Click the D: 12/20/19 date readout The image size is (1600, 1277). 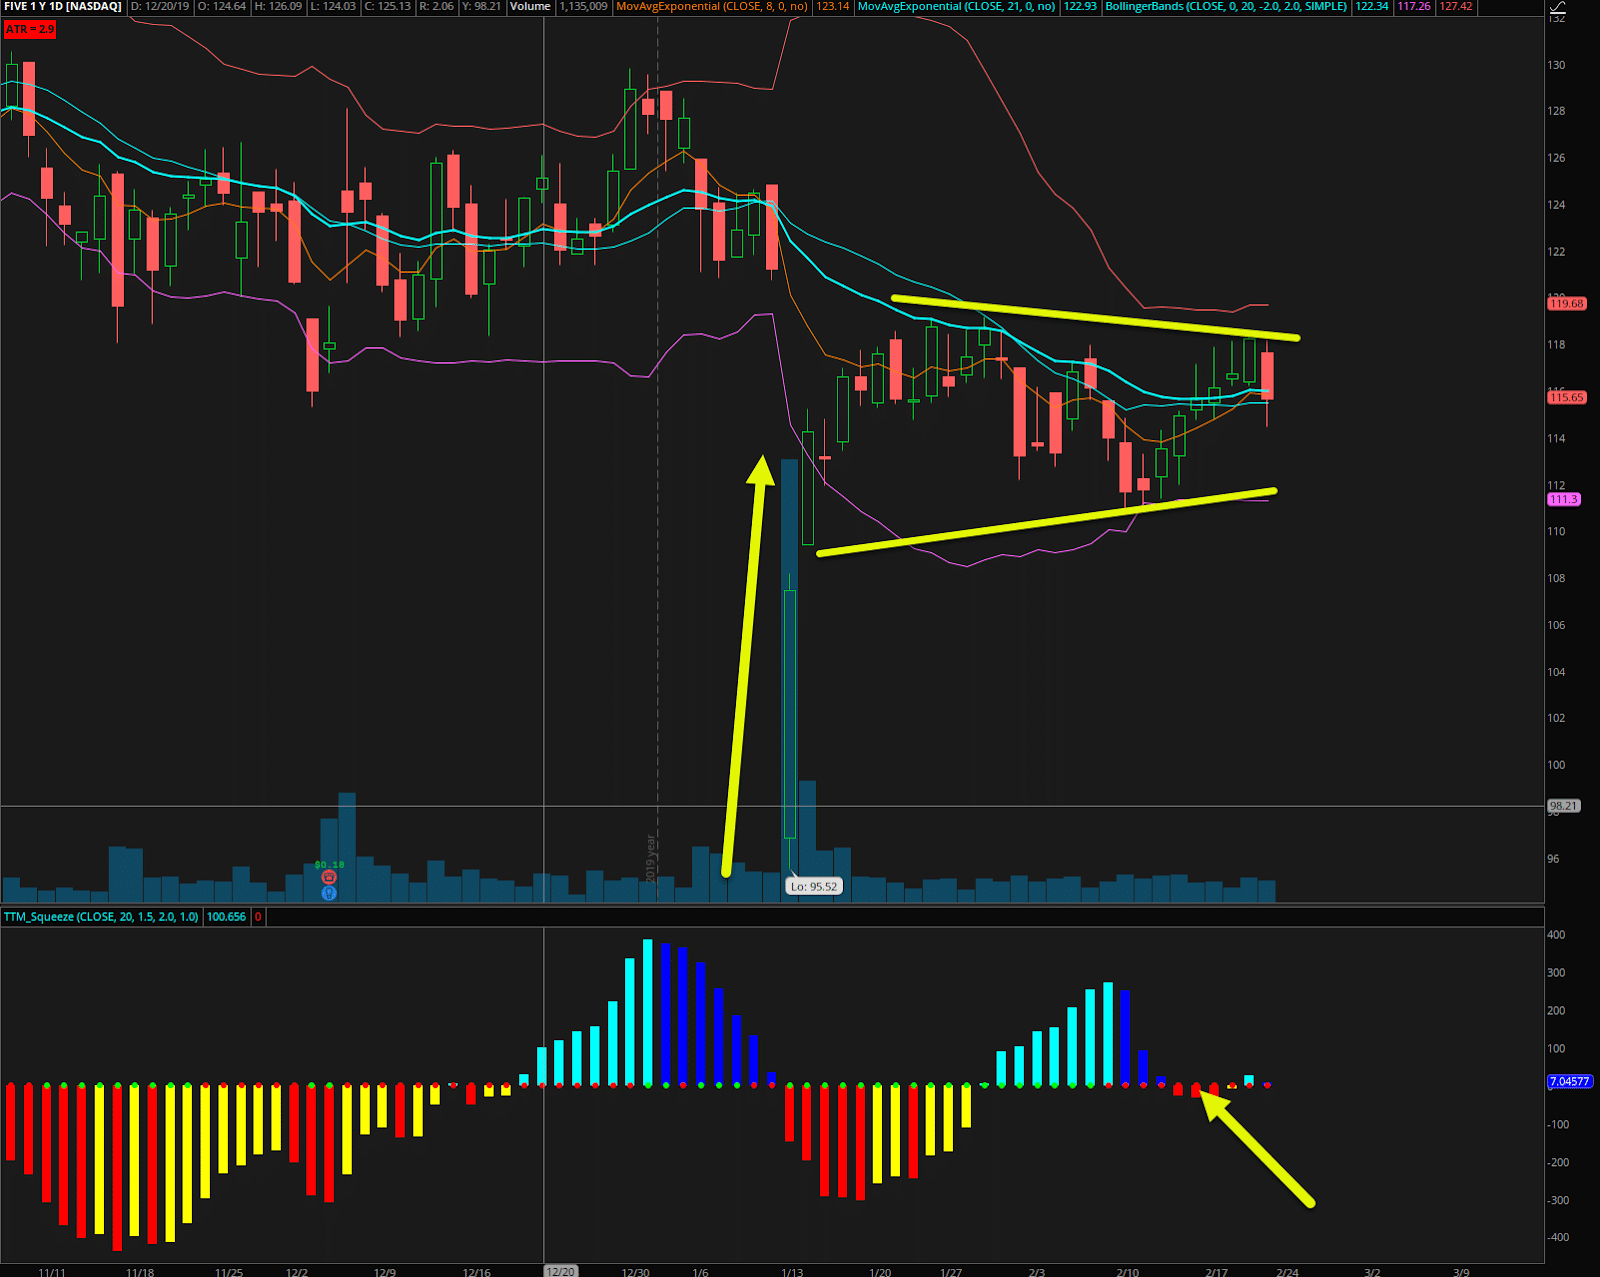[160, 6]
